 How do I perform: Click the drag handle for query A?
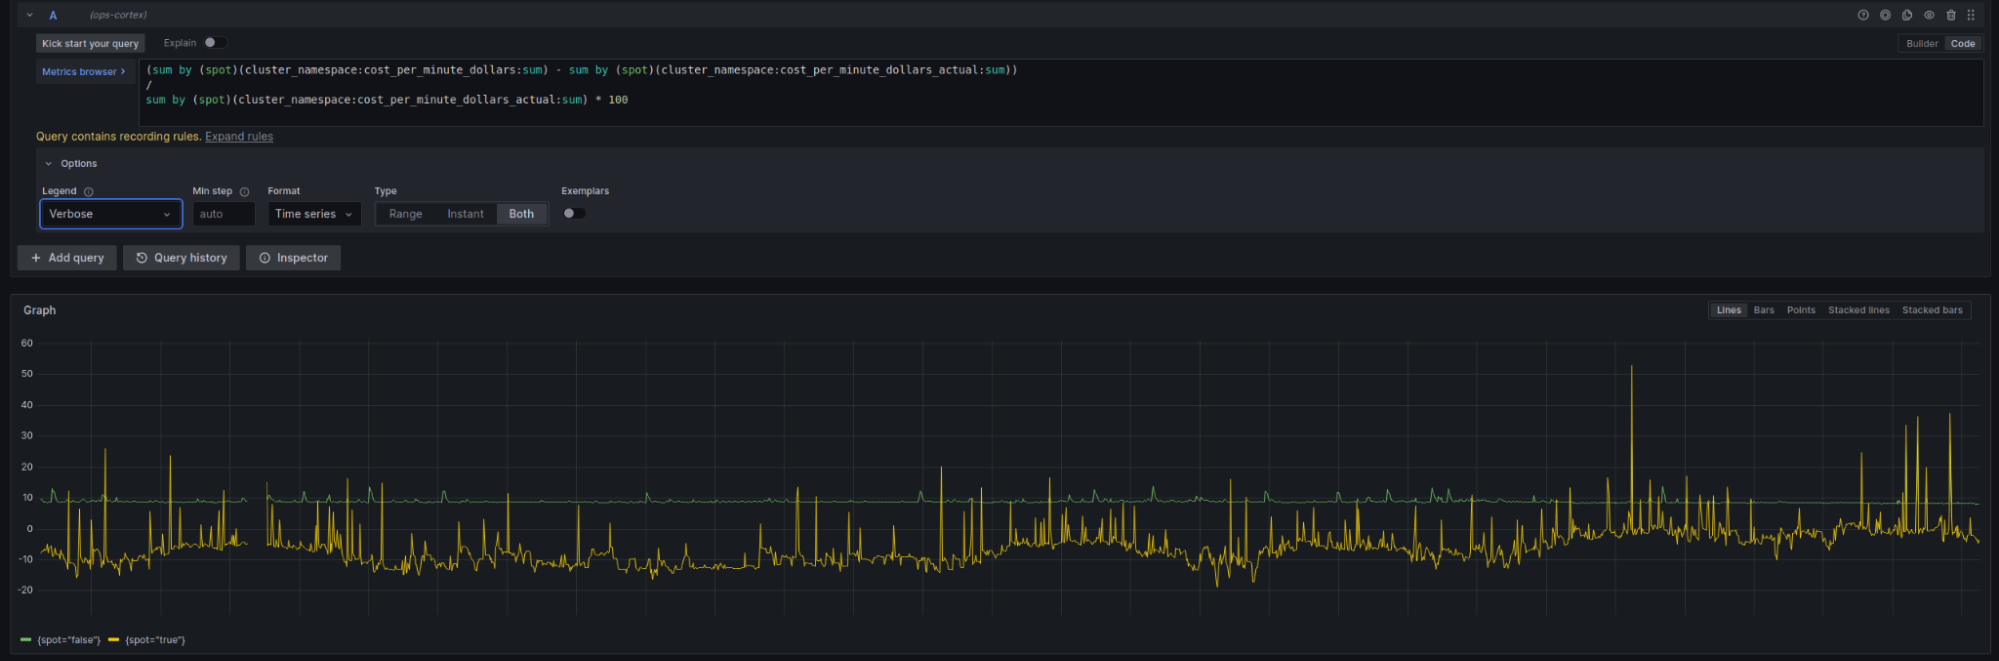click(x=1971, y=15)
